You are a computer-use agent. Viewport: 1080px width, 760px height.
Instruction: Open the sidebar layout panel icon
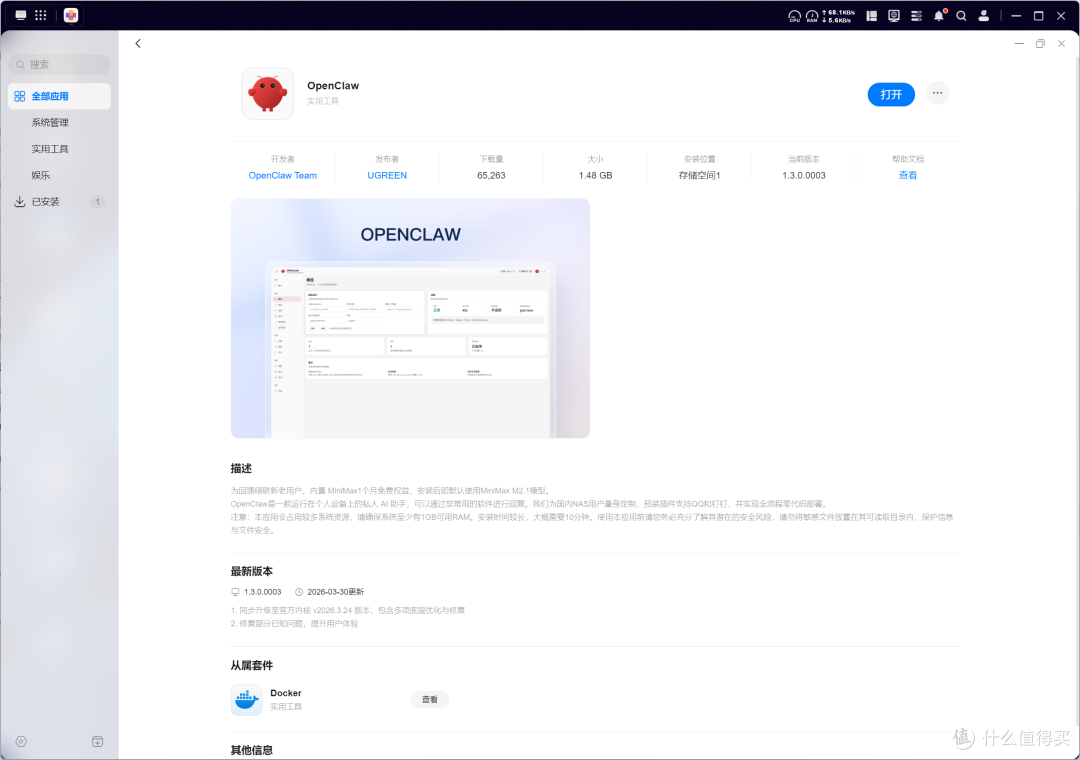871,16
